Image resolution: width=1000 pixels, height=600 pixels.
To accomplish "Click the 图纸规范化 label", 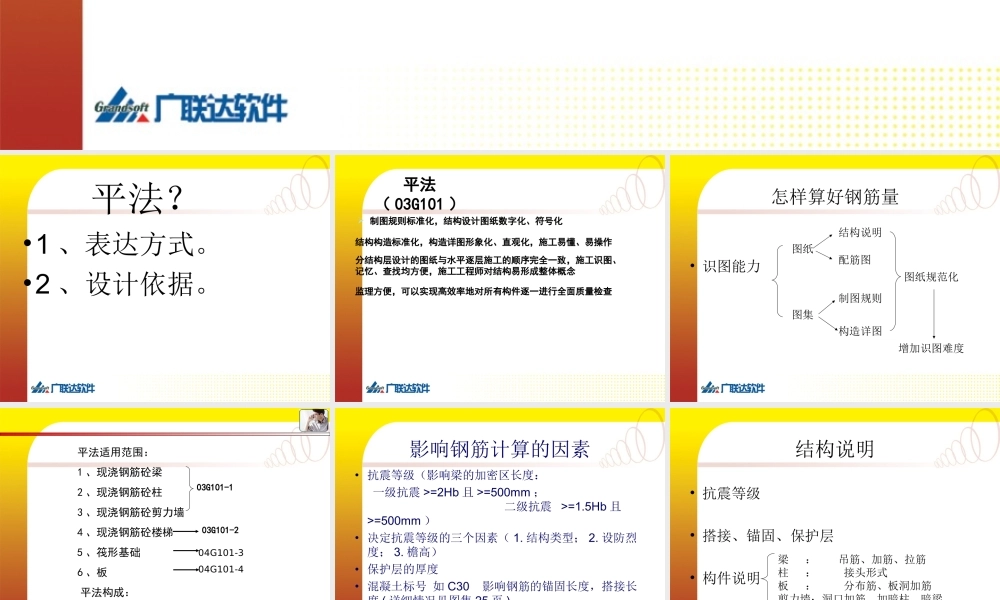I will tap(931, 277).
